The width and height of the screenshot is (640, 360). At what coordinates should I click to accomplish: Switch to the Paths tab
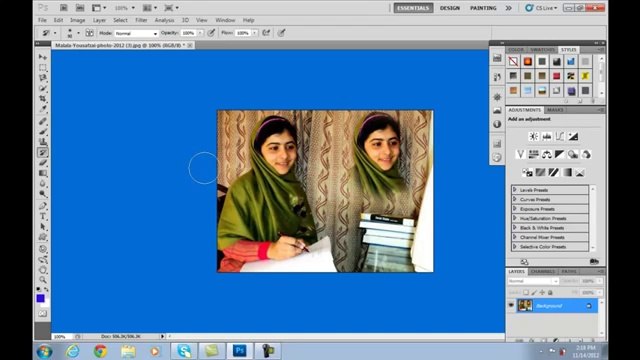point(569,271)
